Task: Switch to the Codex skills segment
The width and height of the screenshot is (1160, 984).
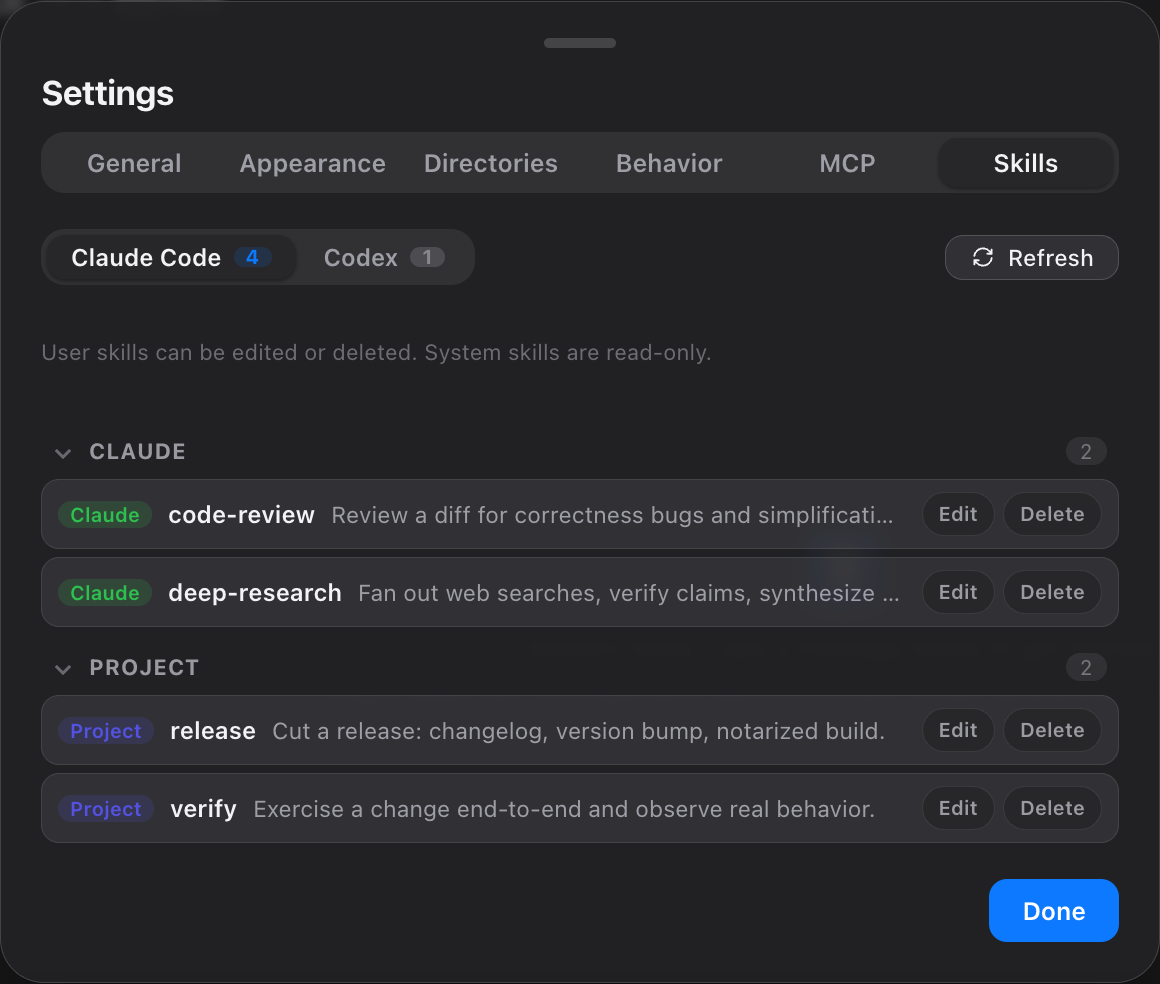Action: (x=384, y=257)
